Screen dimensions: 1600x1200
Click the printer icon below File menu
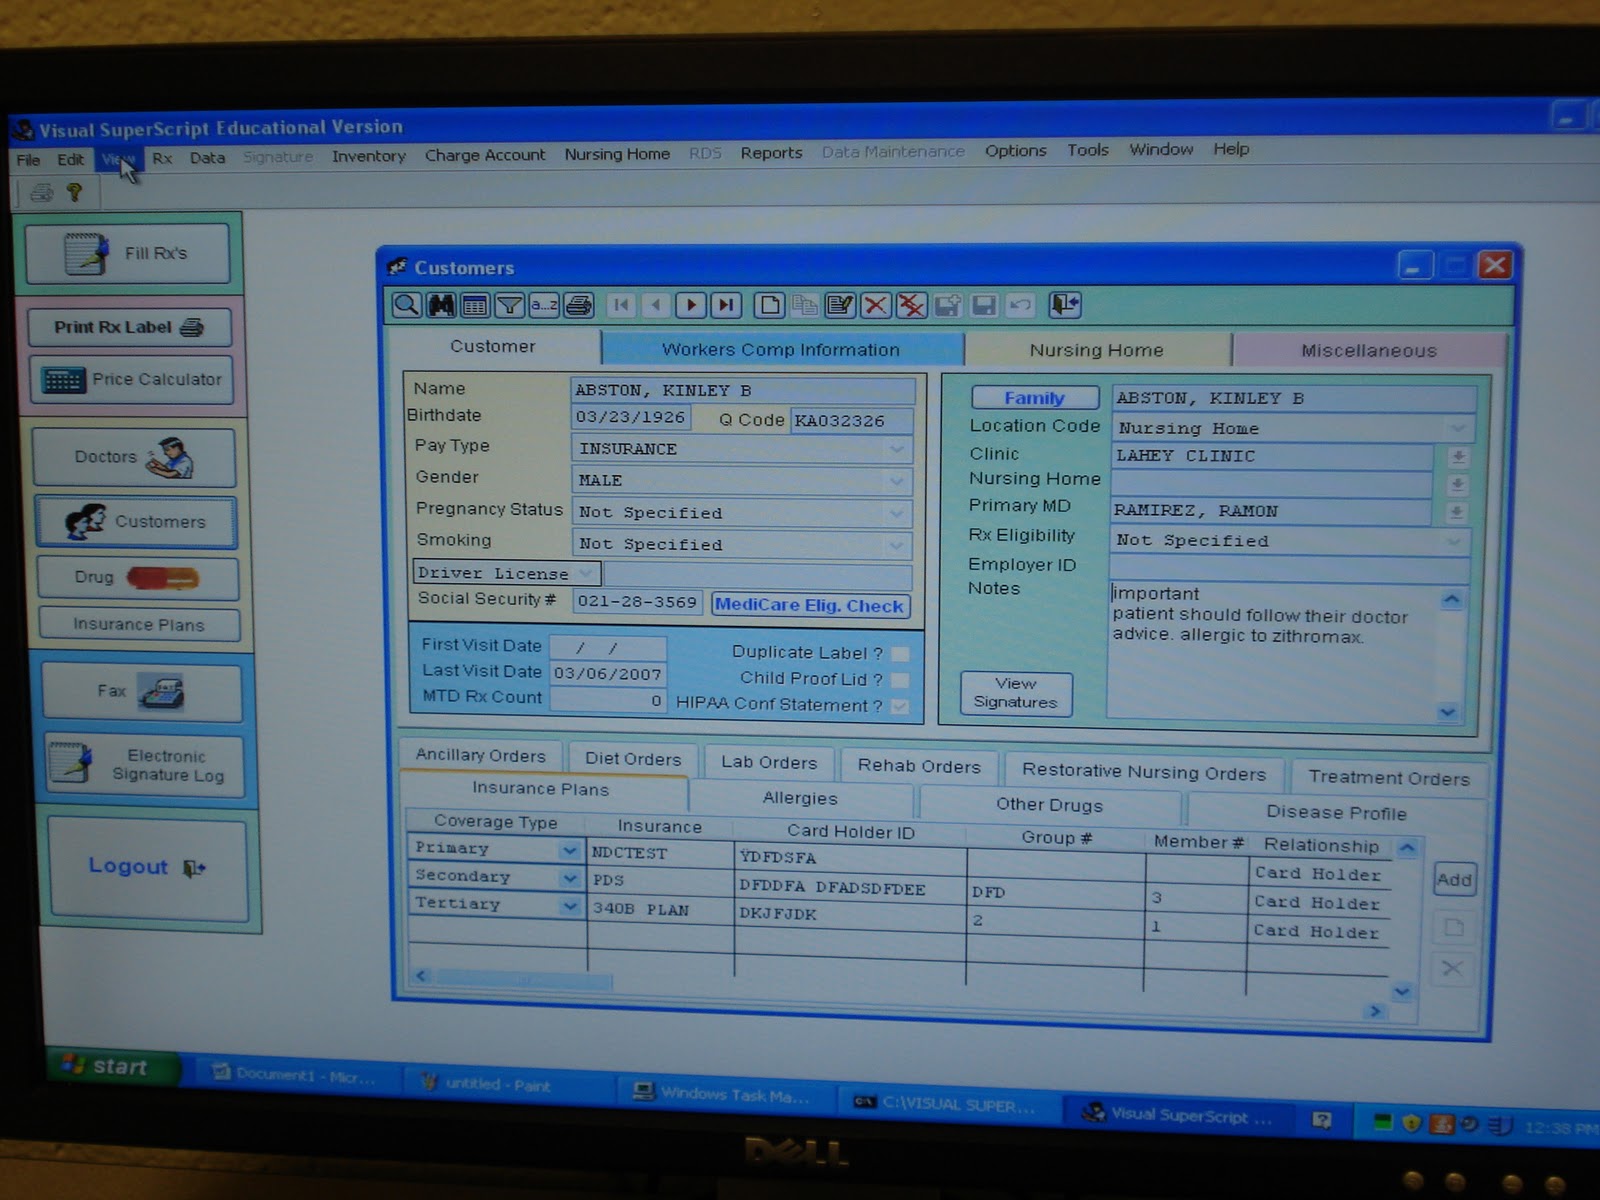41,193
